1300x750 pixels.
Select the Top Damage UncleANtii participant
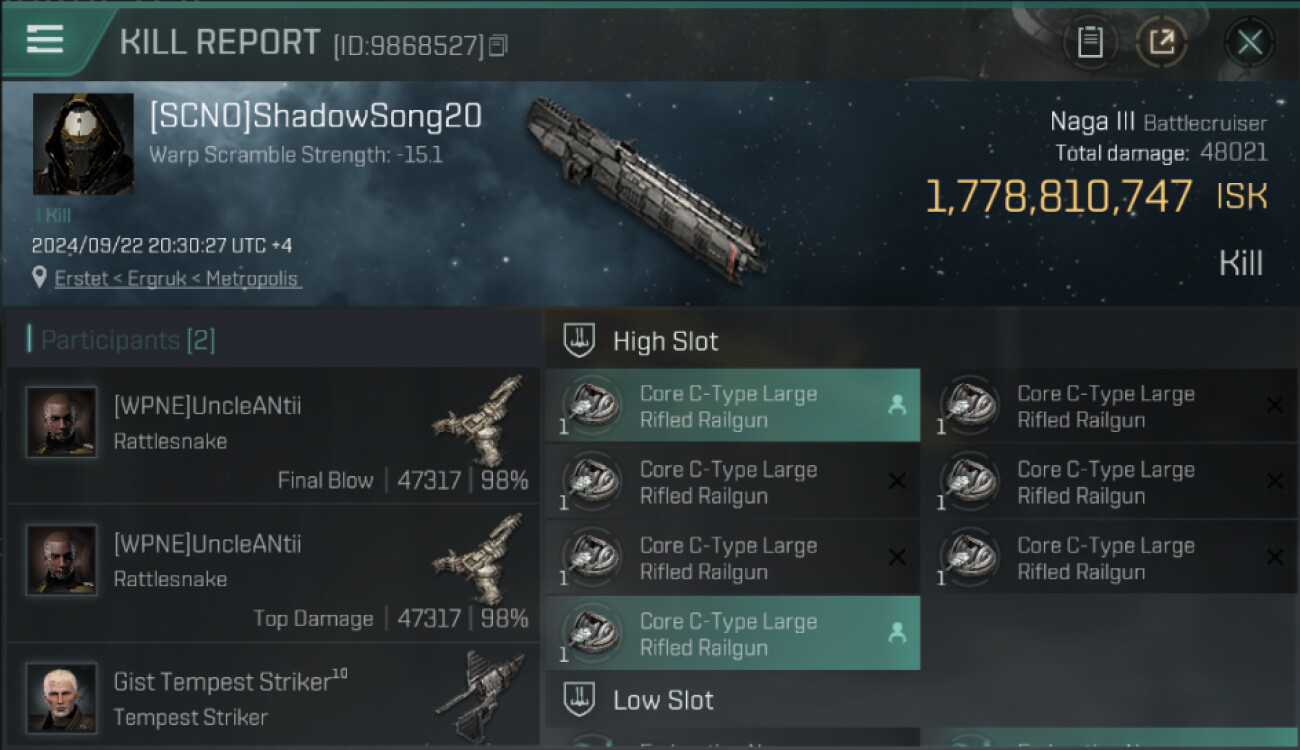click(x=274, y=573)
